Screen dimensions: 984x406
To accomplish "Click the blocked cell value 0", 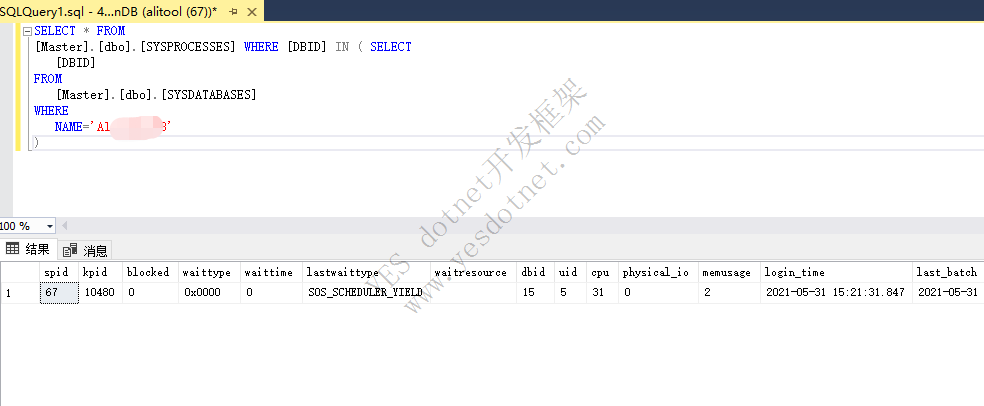I will (150, 292).
